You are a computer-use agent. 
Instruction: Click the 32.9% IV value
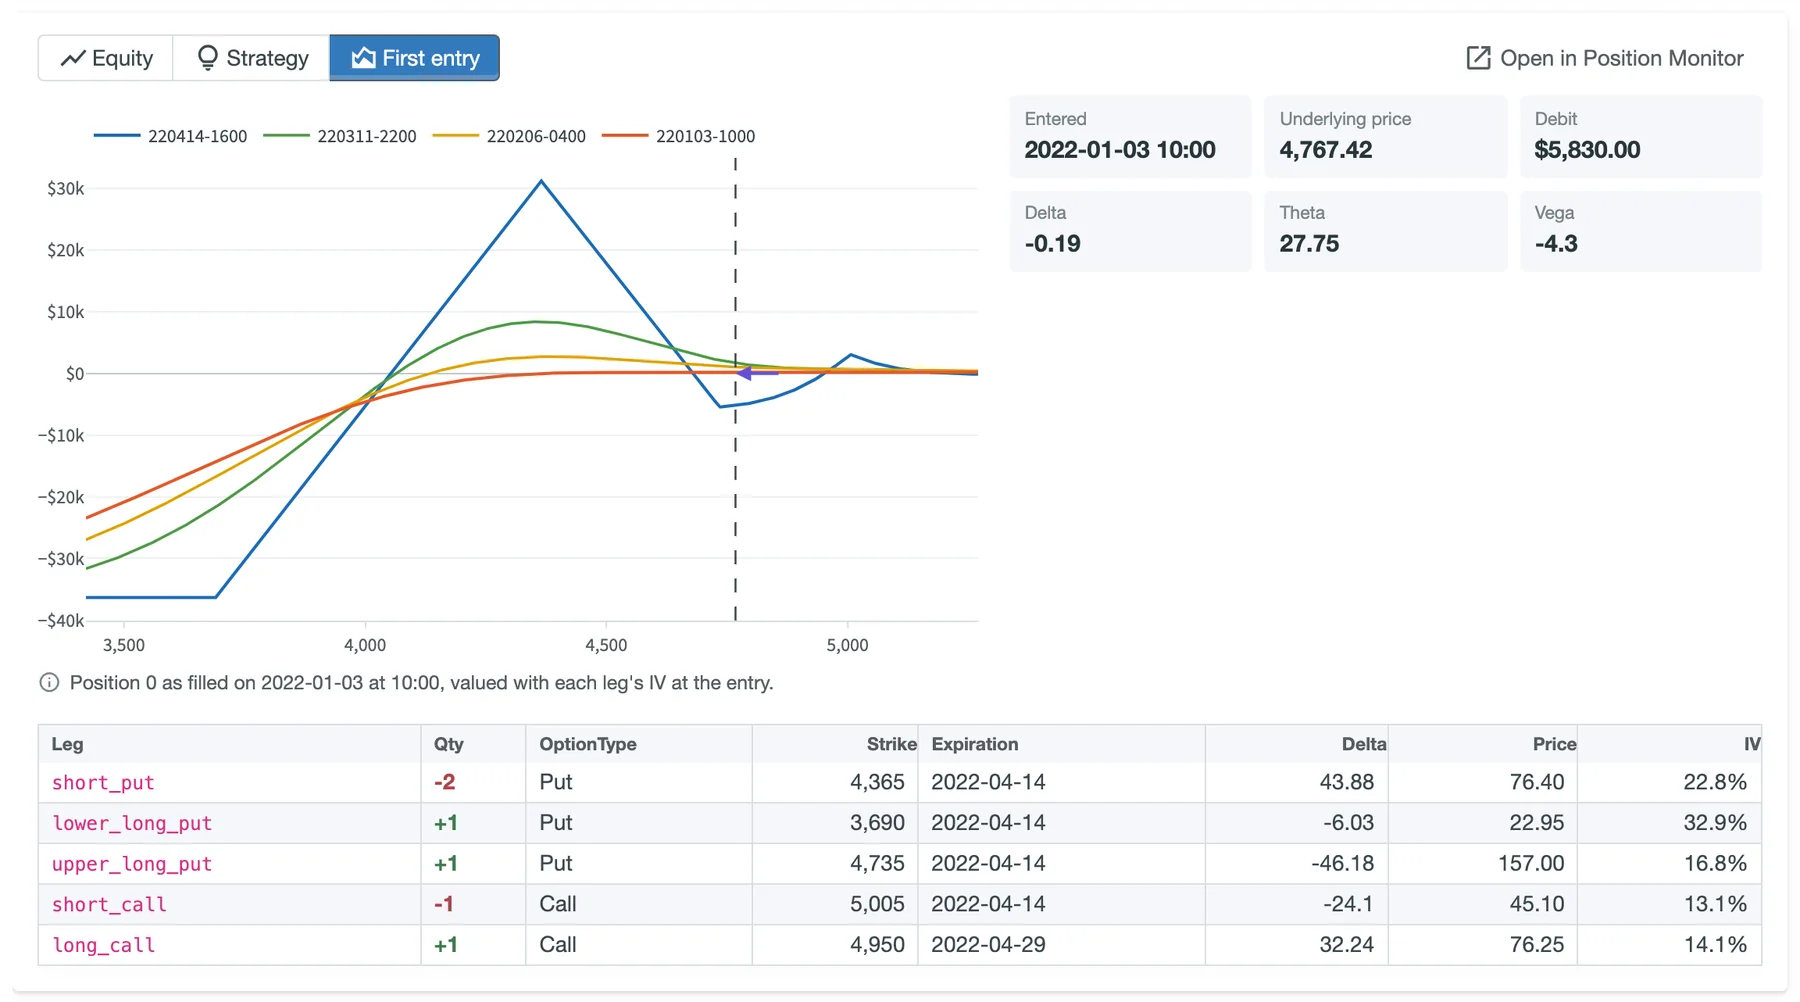[1714, 823]
